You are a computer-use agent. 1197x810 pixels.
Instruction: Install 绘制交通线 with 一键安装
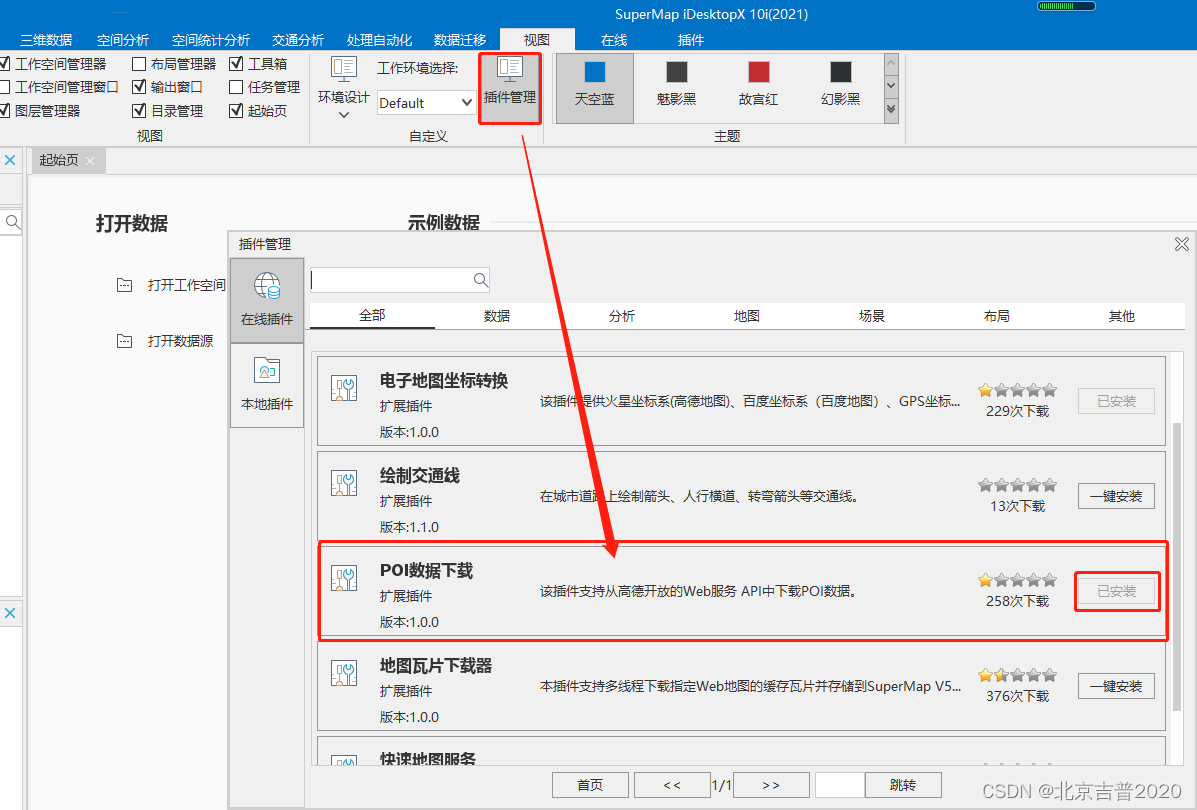coord(1116,496)
